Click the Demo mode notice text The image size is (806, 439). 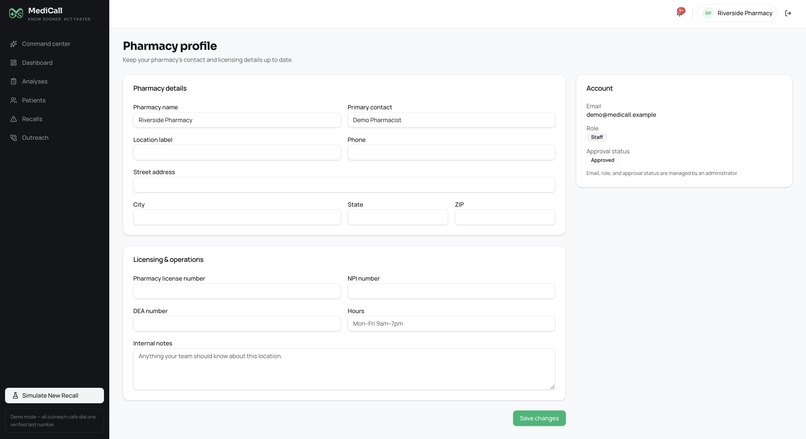click(53, 420)
